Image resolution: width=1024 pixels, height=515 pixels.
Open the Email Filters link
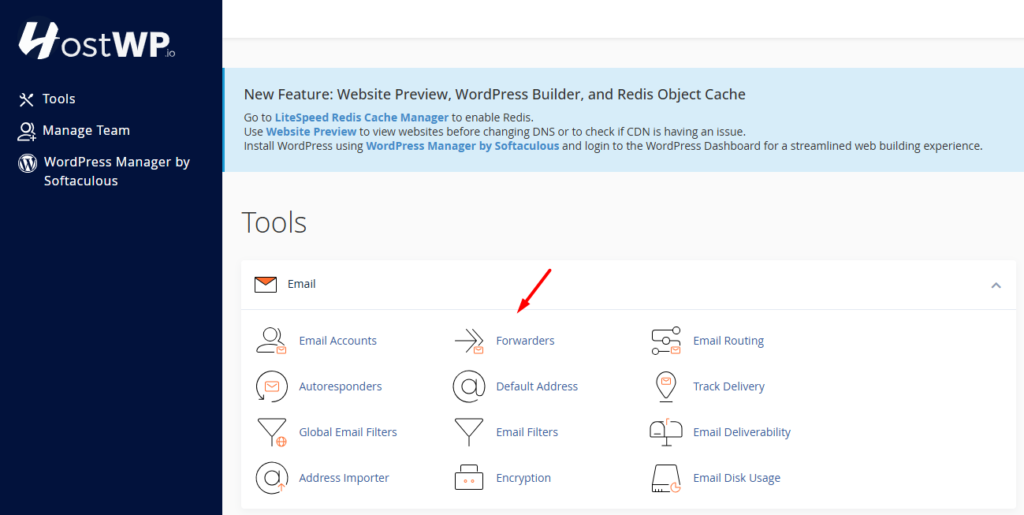527,432
